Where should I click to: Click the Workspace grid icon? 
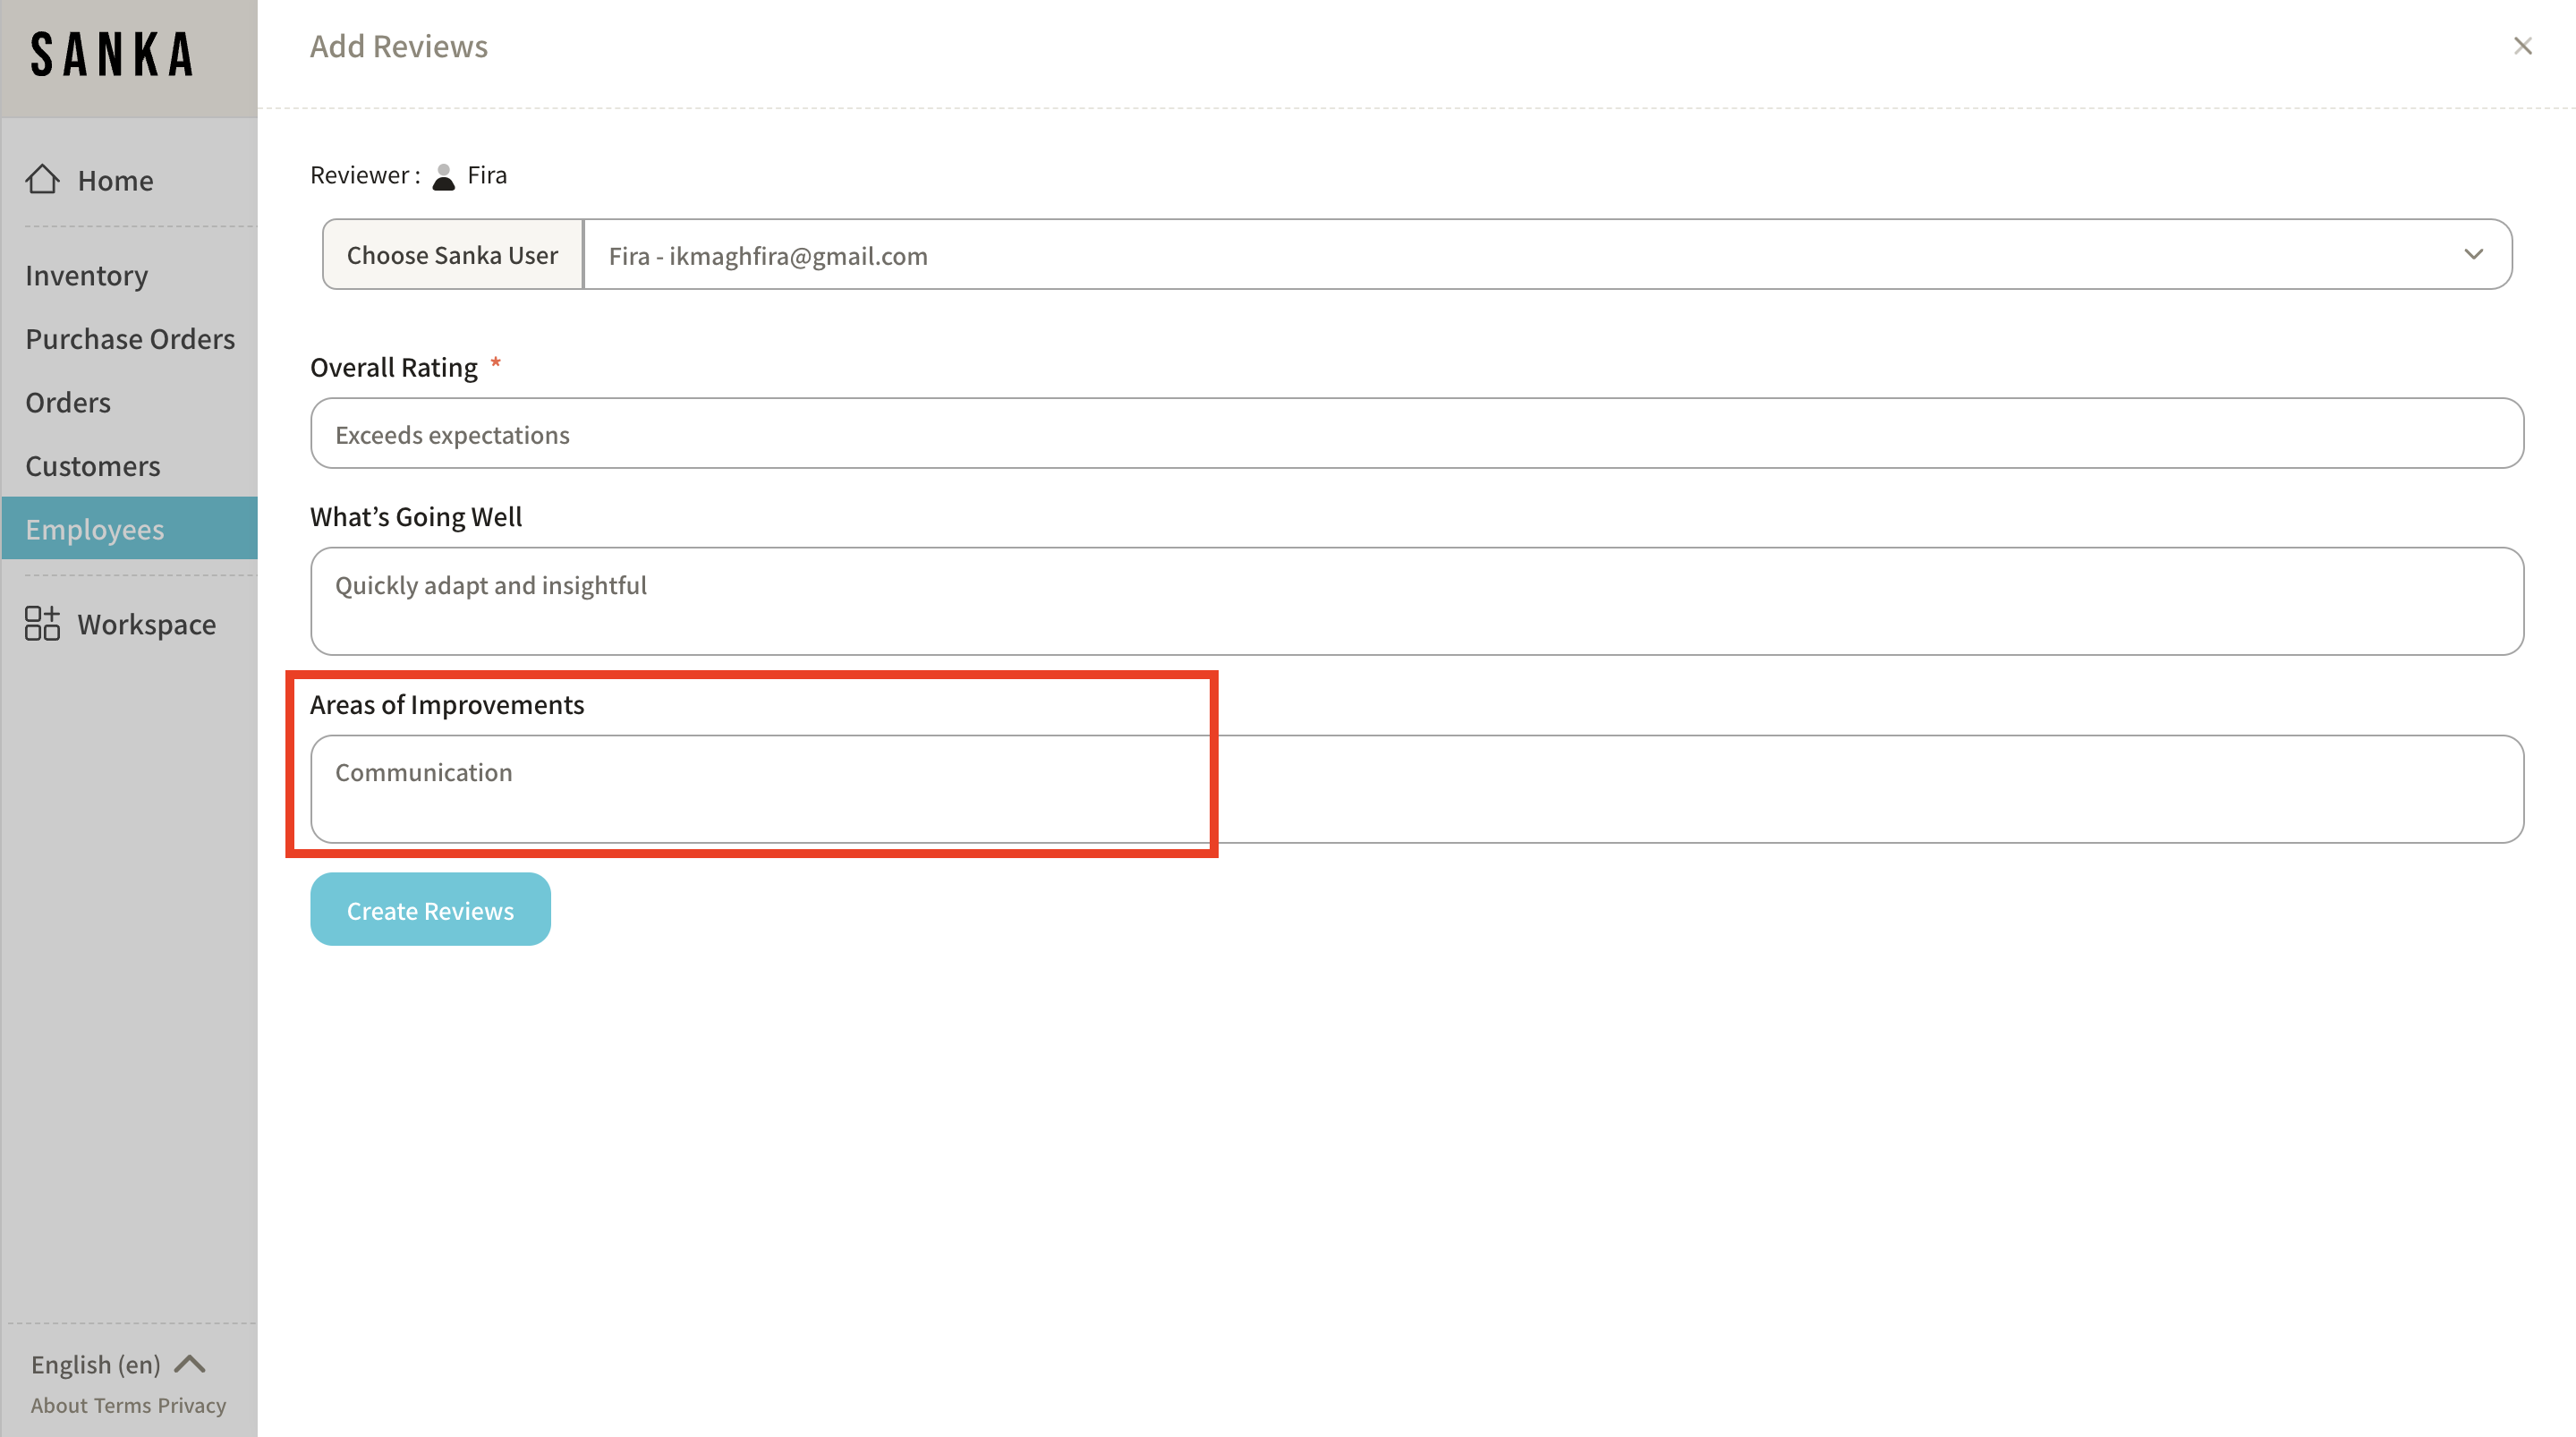pyautogui.click(x=42, y=623)
